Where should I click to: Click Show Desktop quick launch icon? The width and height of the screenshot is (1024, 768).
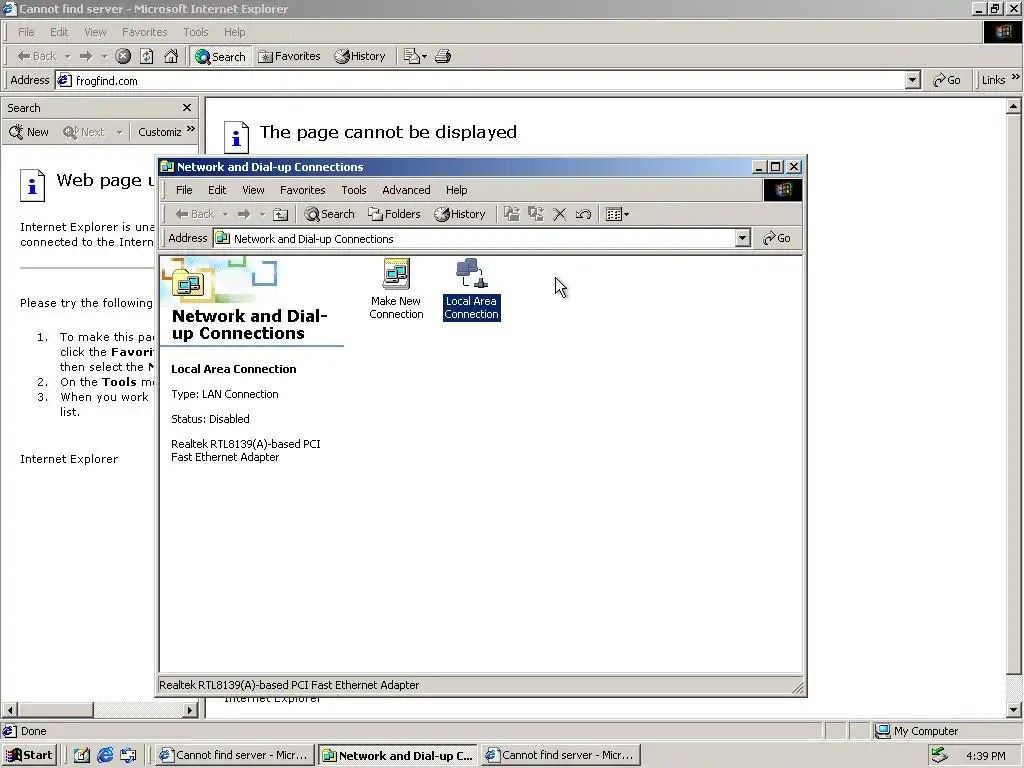(81, 755)
